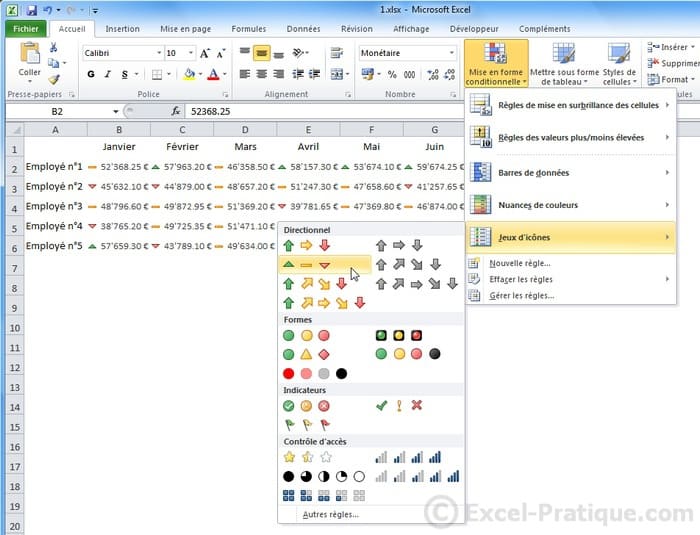Select check exclamation cross symbols set

399,405
